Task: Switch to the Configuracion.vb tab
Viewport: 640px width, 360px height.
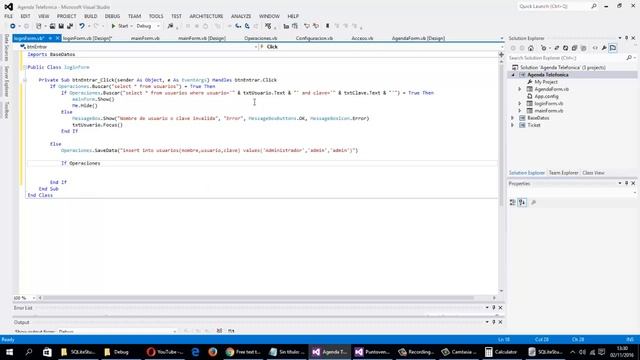Action: click(x=314, y=38)
